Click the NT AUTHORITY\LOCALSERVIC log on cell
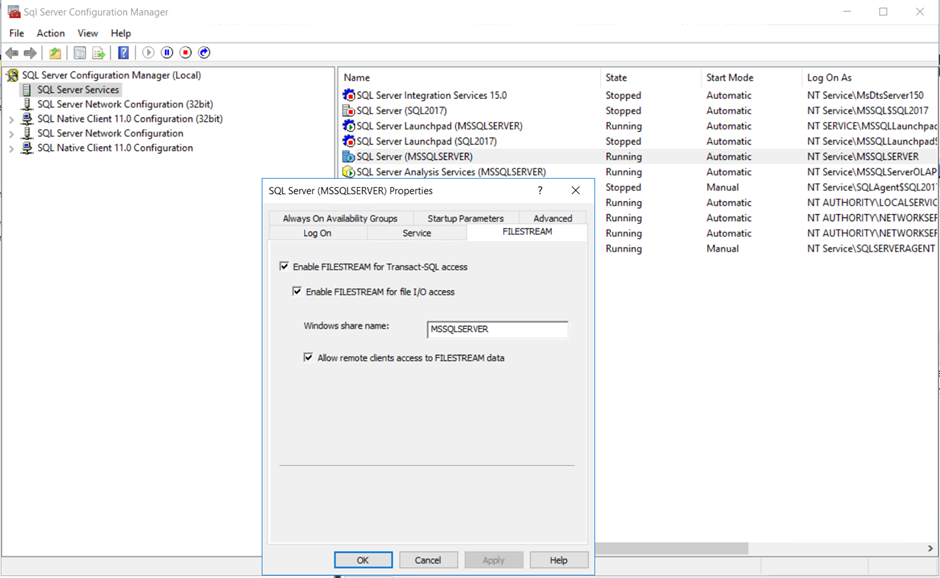Viewport: 940px width, 578px height. coord(871,203)
